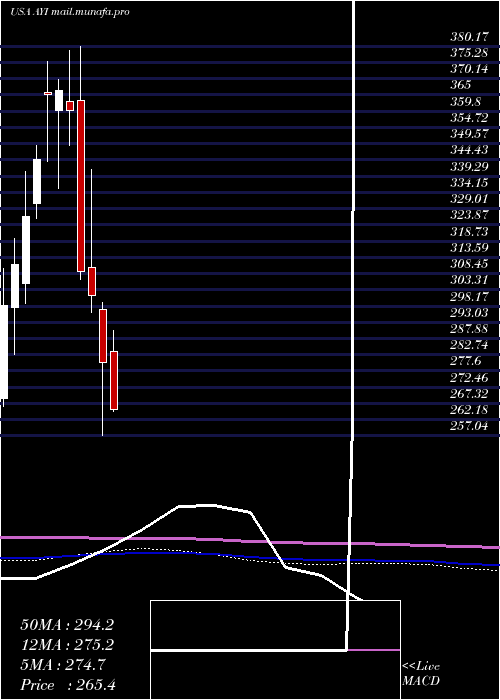The width and height of the screenshot is (500, 700).
Task: Click the 313.59 price axis label
Action: coord(469,248)
